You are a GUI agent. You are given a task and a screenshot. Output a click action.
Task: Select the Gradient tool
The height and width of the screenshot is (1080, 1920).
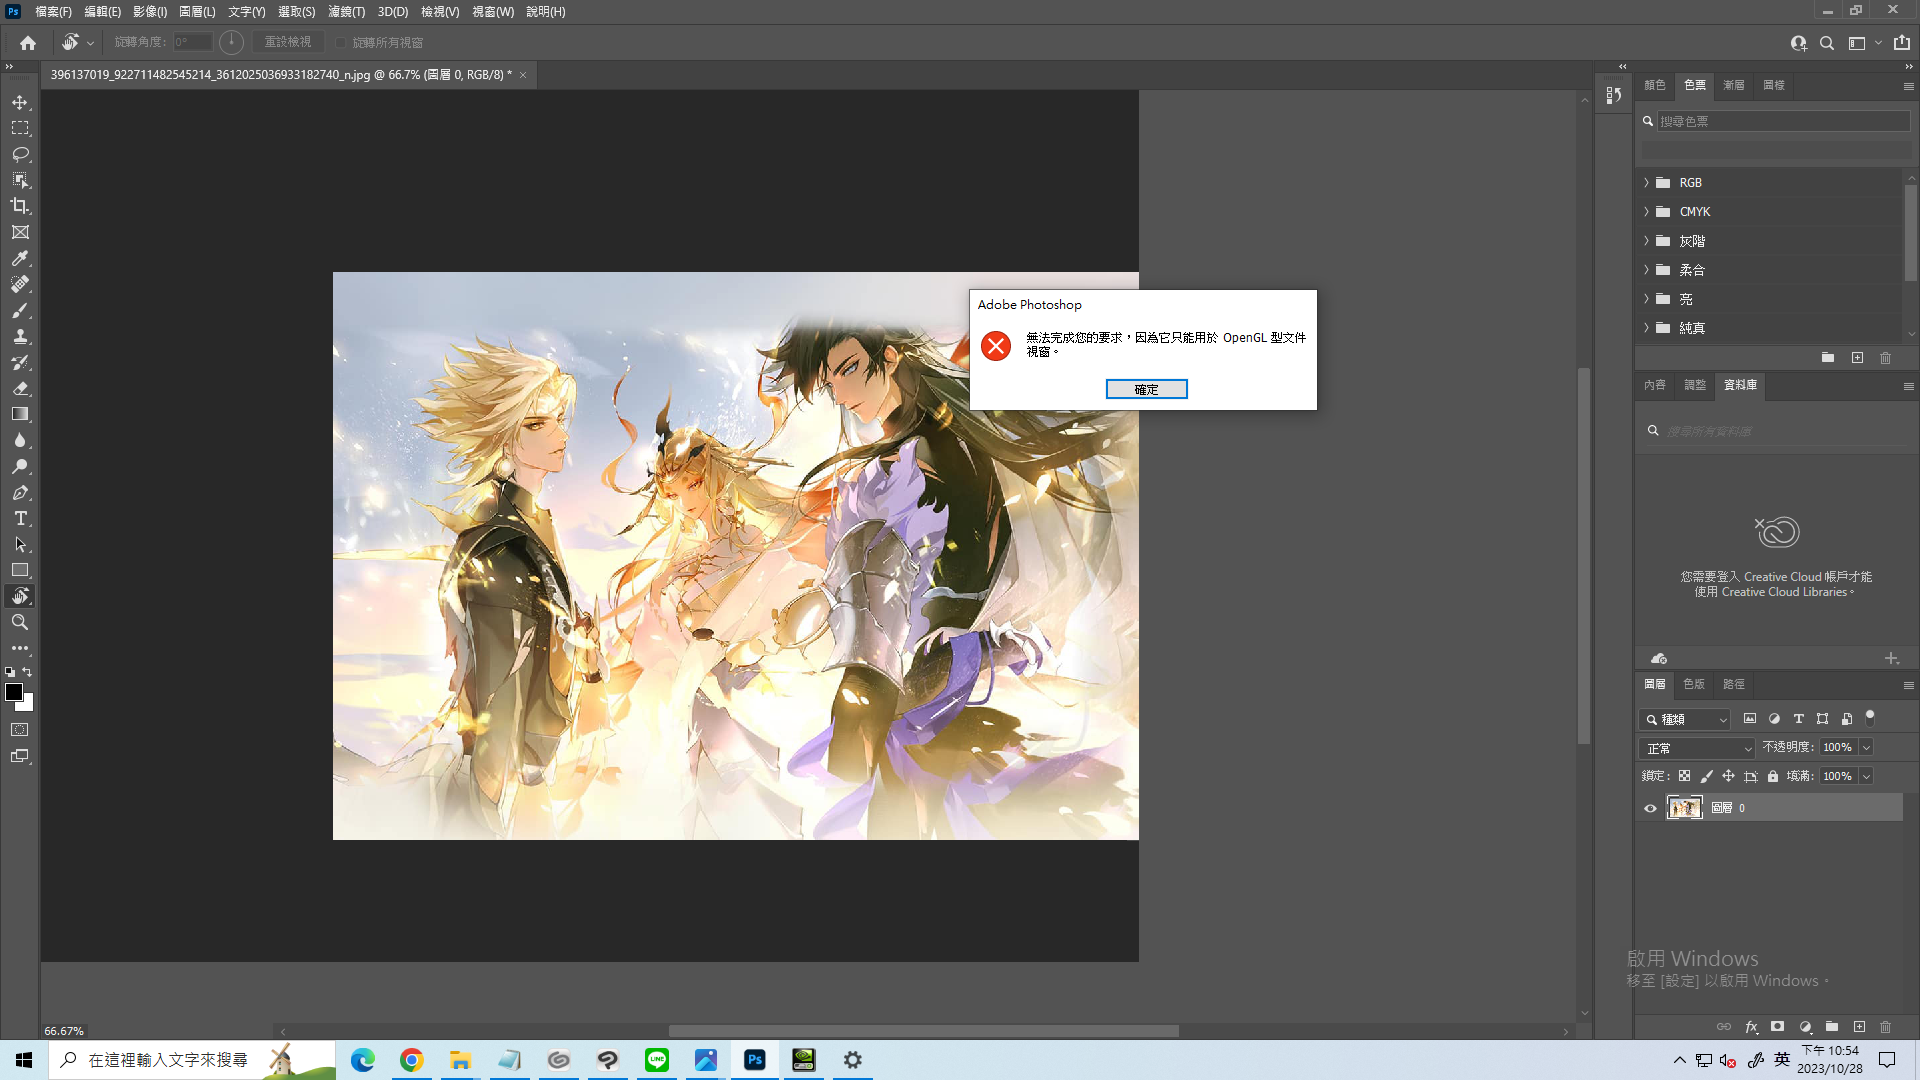click(x=20, y=414)
